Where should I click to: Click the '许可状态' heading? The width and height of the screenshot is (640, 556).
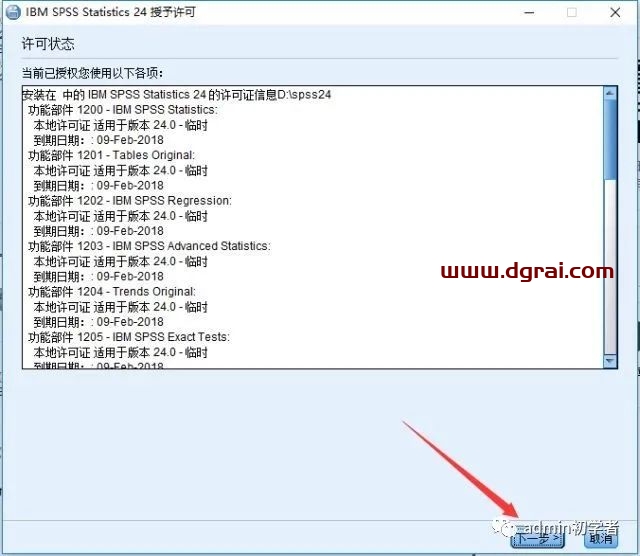pos(48,44)
